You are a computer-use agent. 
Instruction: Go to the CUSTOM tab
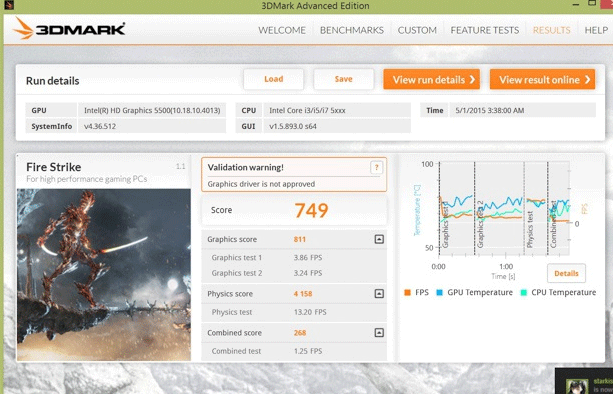click(417, 30)
